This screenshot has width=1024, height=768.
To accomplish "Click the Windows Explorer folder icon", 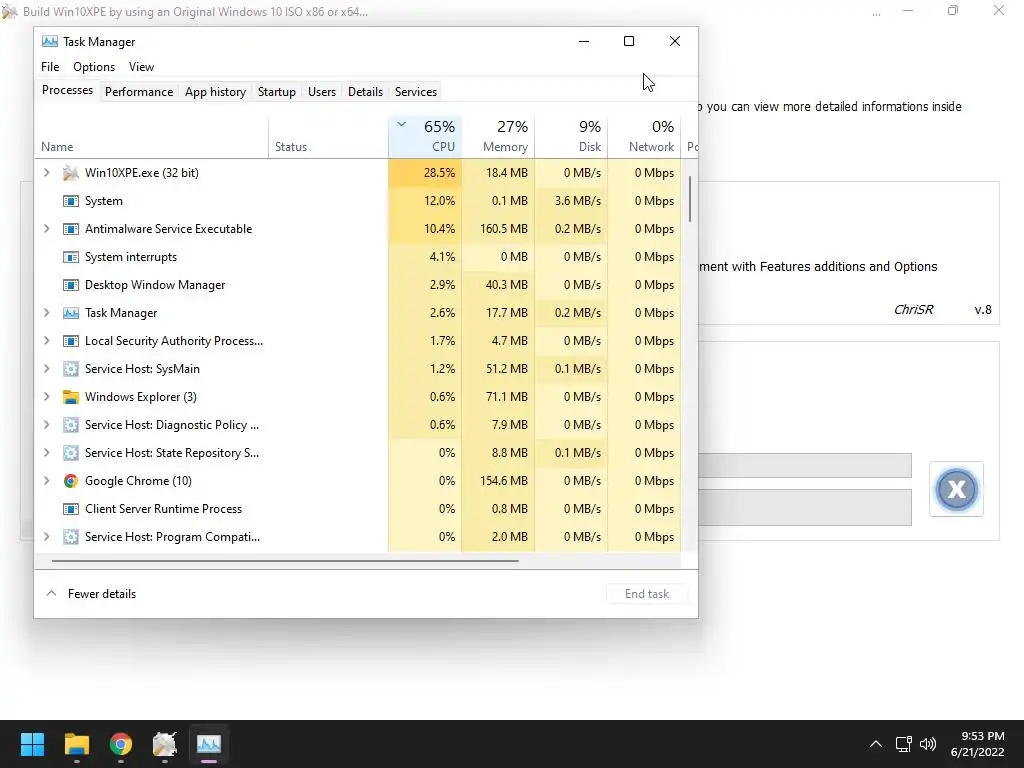I will pos(71,397).
